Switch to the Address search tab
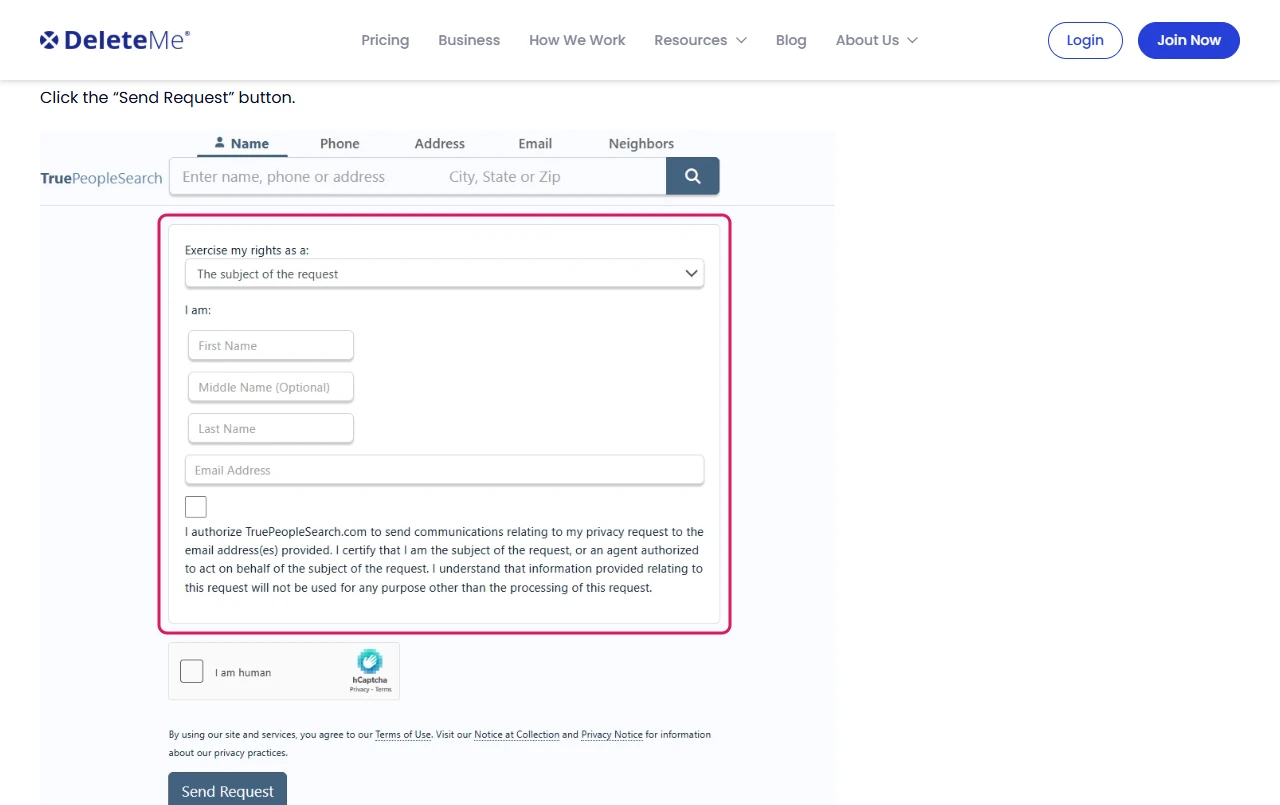Viewport: 1280px width, 805px height. 440,143
